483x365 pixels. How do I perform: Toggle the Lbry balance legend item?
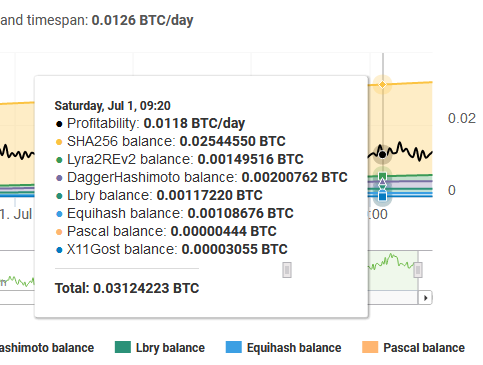(160, 348)
